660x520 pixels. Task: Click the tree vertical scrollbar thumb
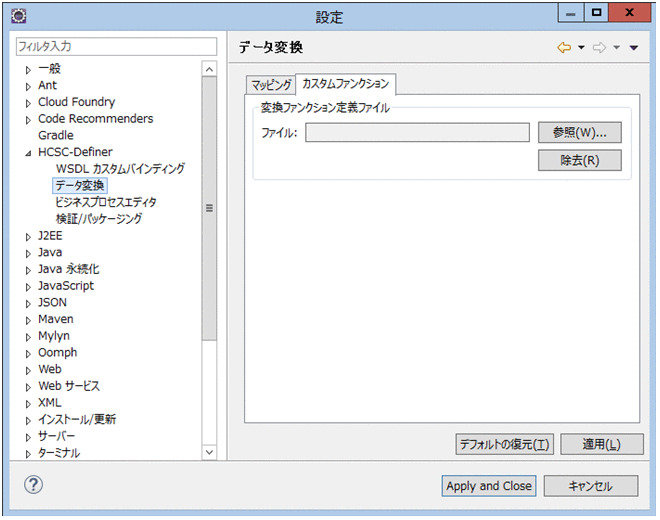coord(209,208)
